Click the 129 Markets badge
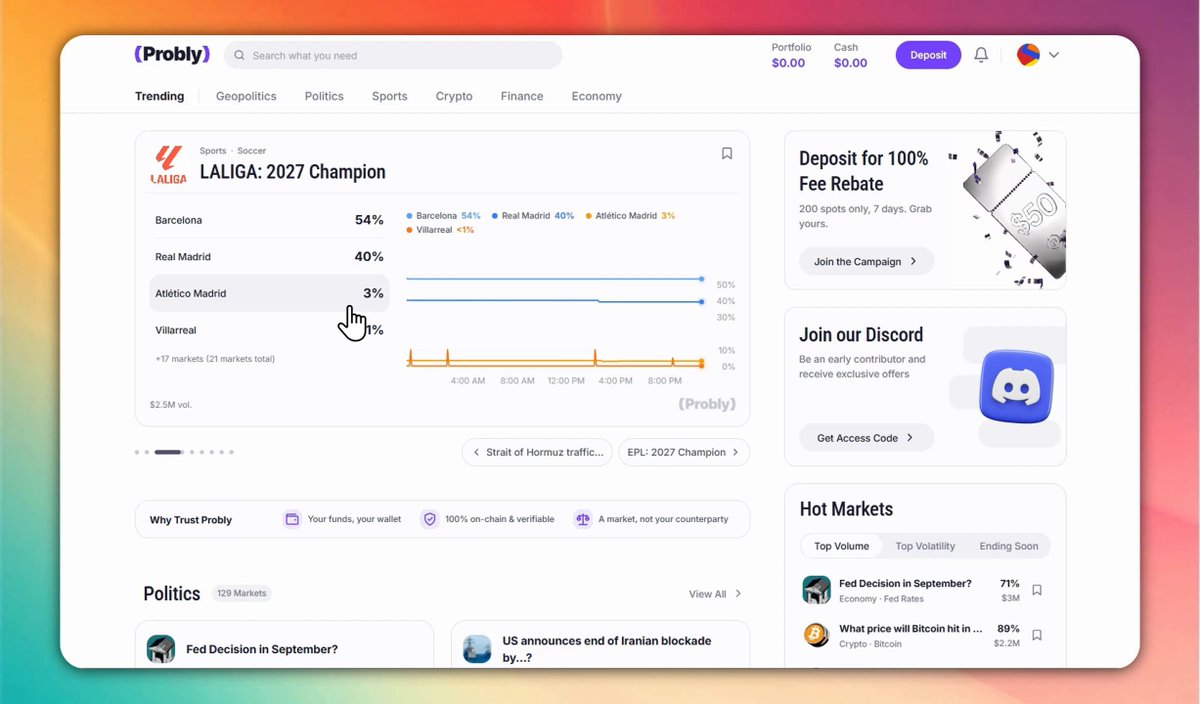This screenshot has width=1200, height=704. point(242,593)
